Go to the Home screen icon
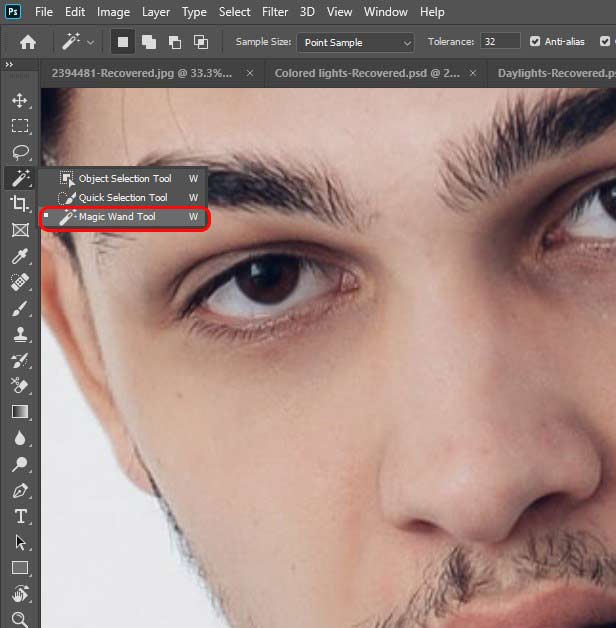 (x=28, y=42)
